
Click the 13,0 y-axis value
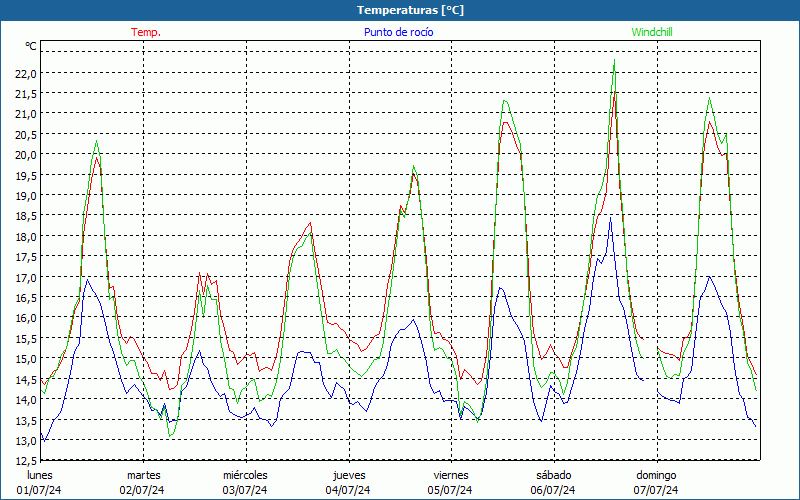(26, 441)
